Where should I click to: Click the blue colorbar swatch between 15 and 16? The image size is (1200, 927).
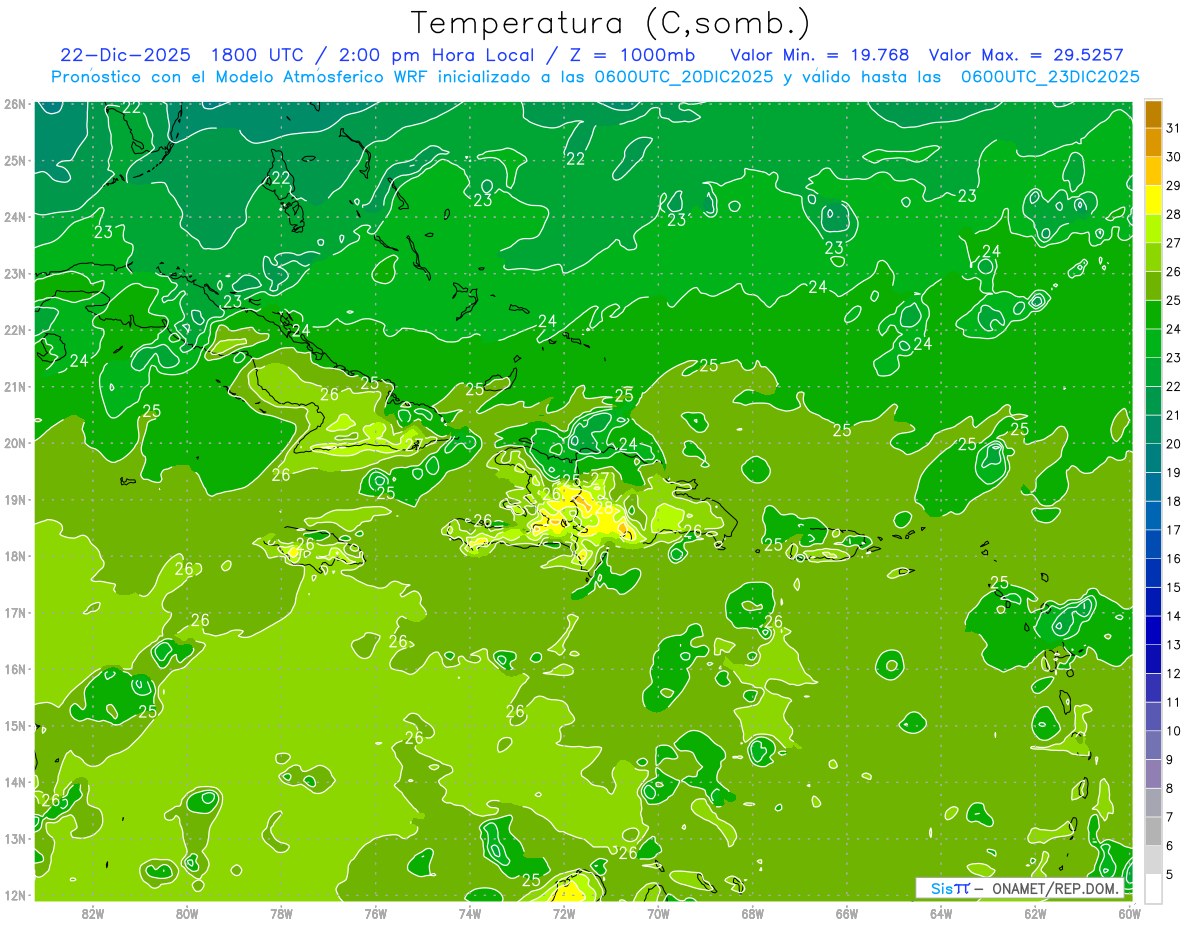click(1154, 573)
